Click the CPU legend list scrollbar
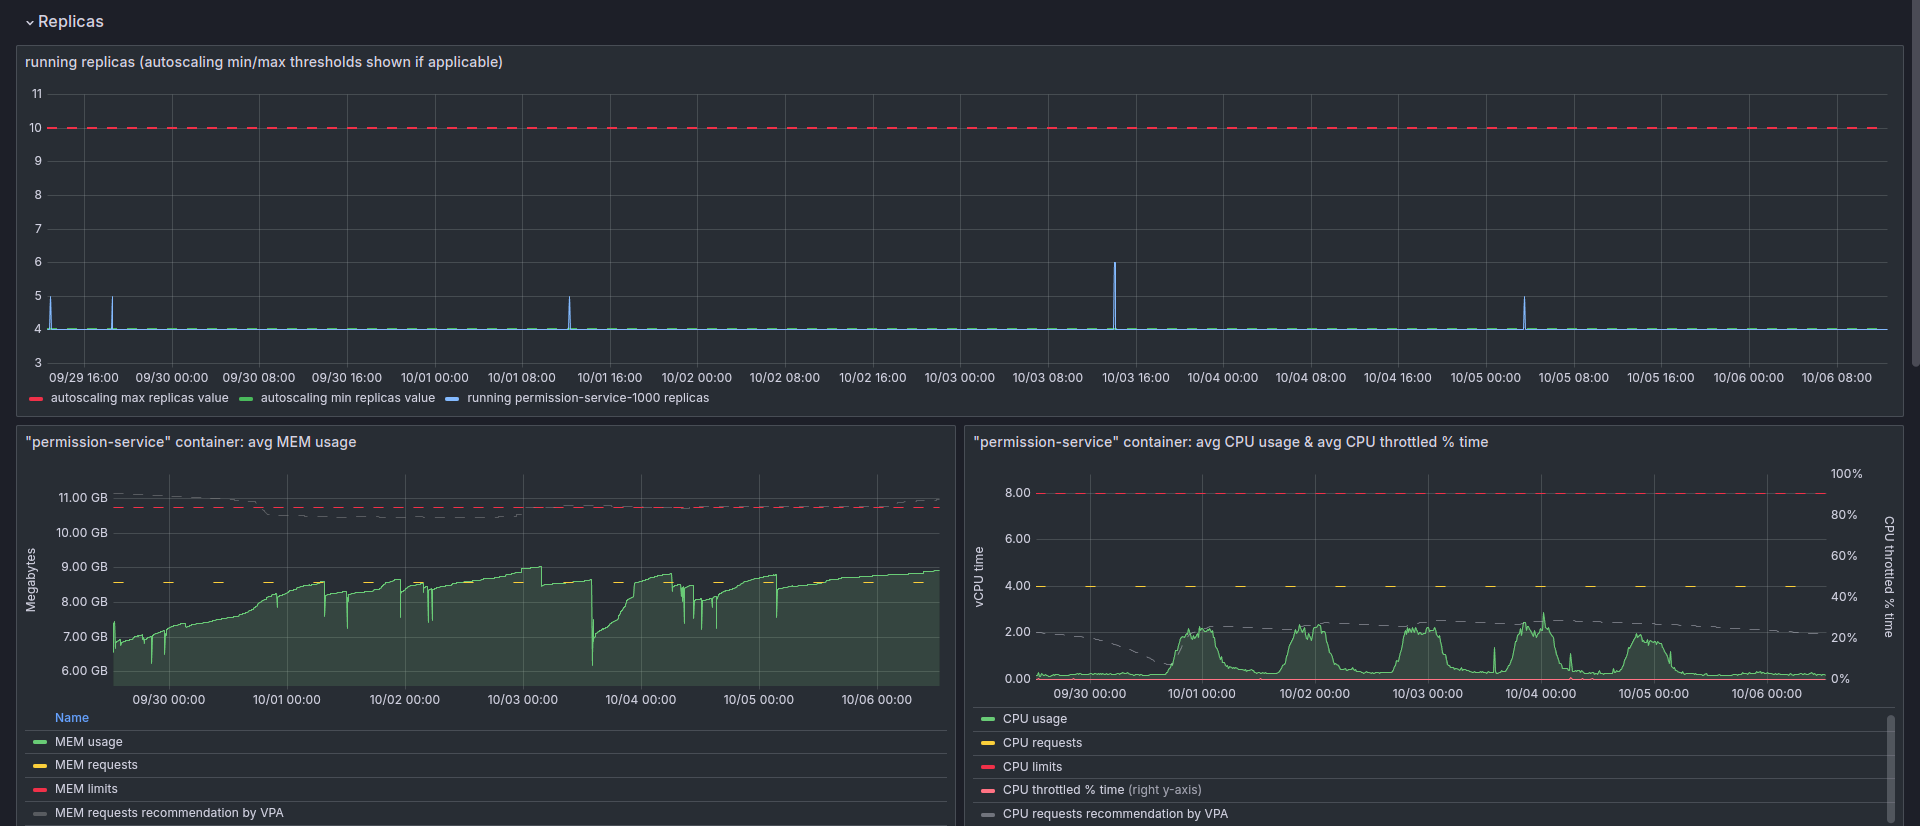This screenshot has height=826, width=1920. (x=1890, y=768)
